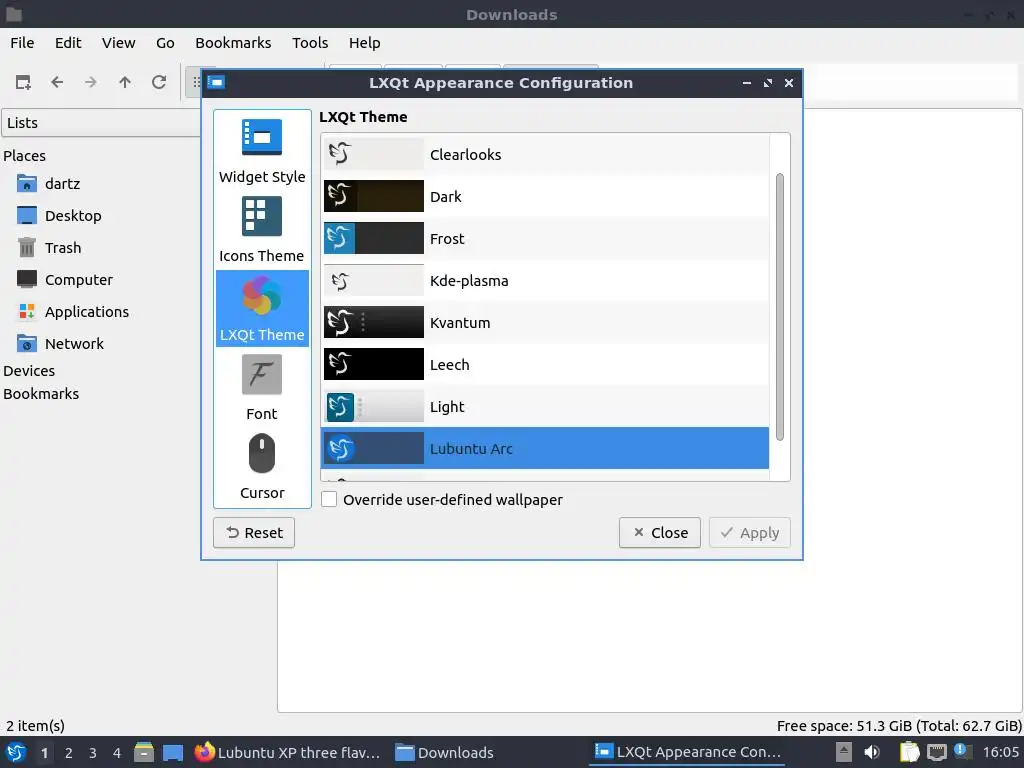Open the Bookmarks menu

tap(233, 43)
